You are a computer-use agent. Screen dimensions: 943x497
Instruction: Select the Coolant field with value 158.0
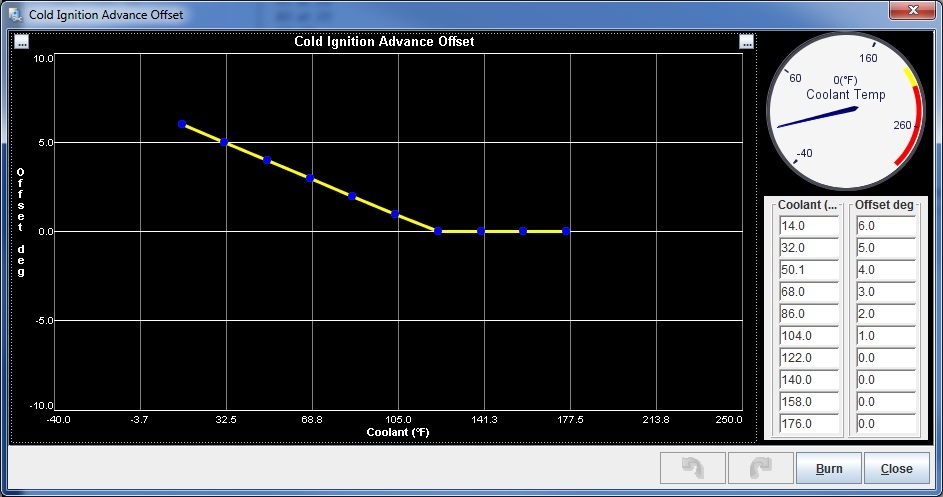coord(808,401)
